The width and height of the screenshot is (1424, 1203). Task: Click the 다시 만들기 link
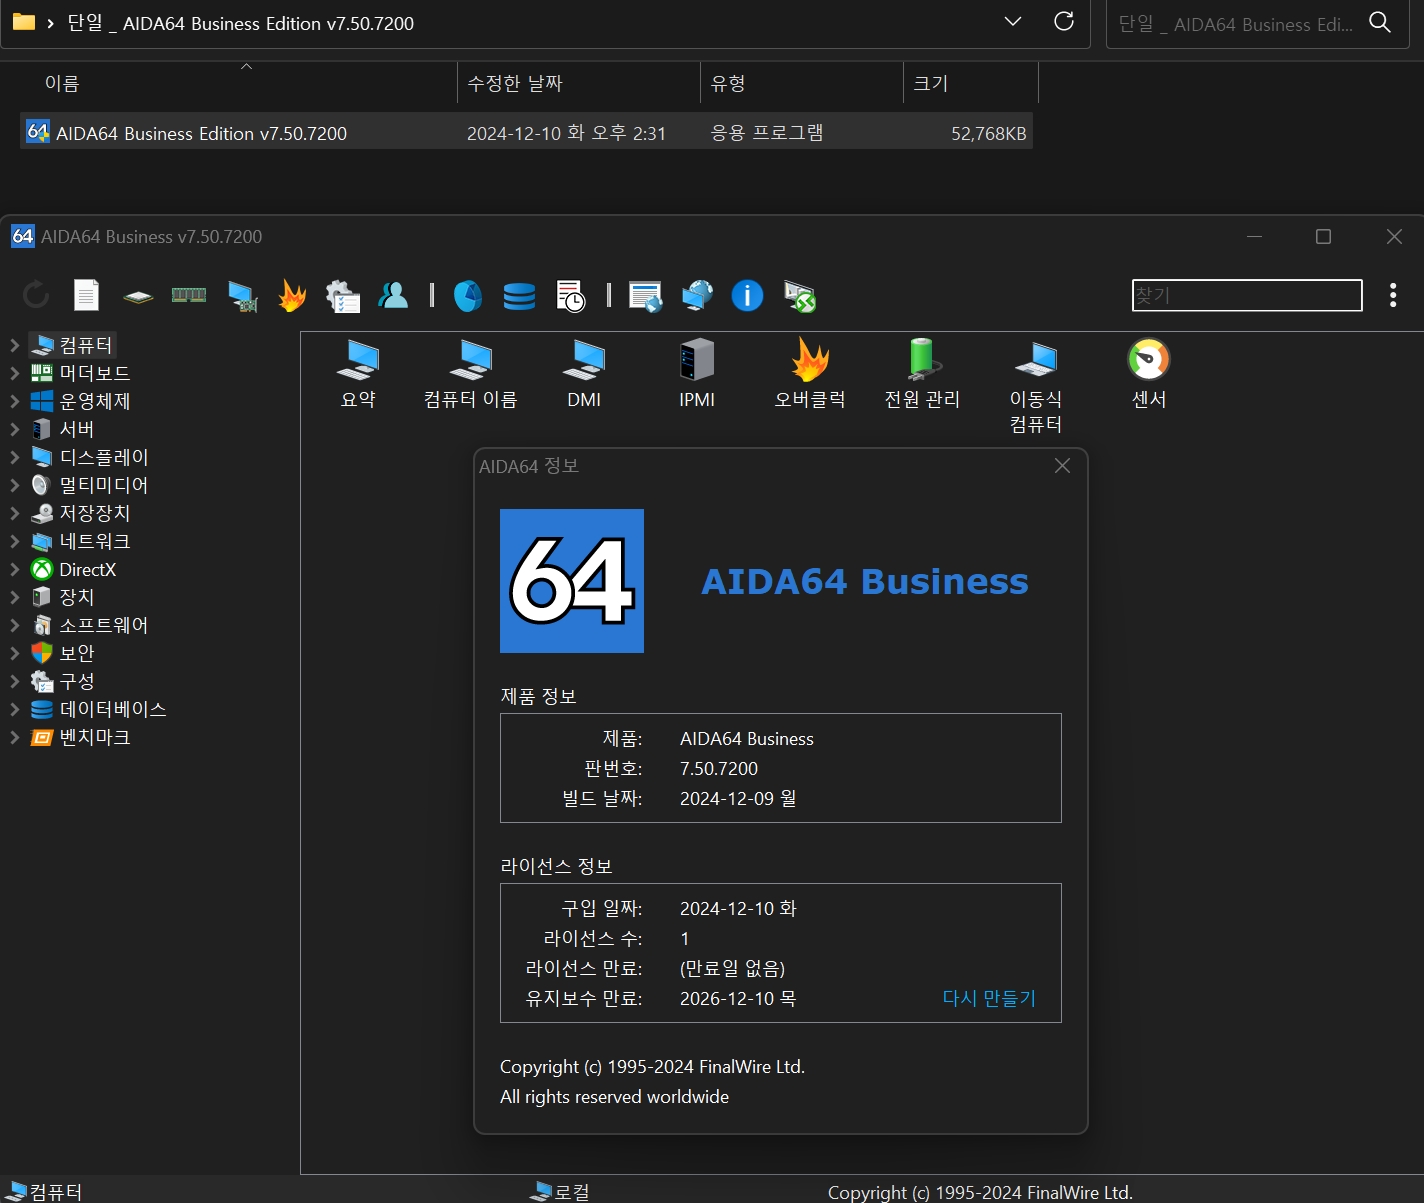[989, 998]
